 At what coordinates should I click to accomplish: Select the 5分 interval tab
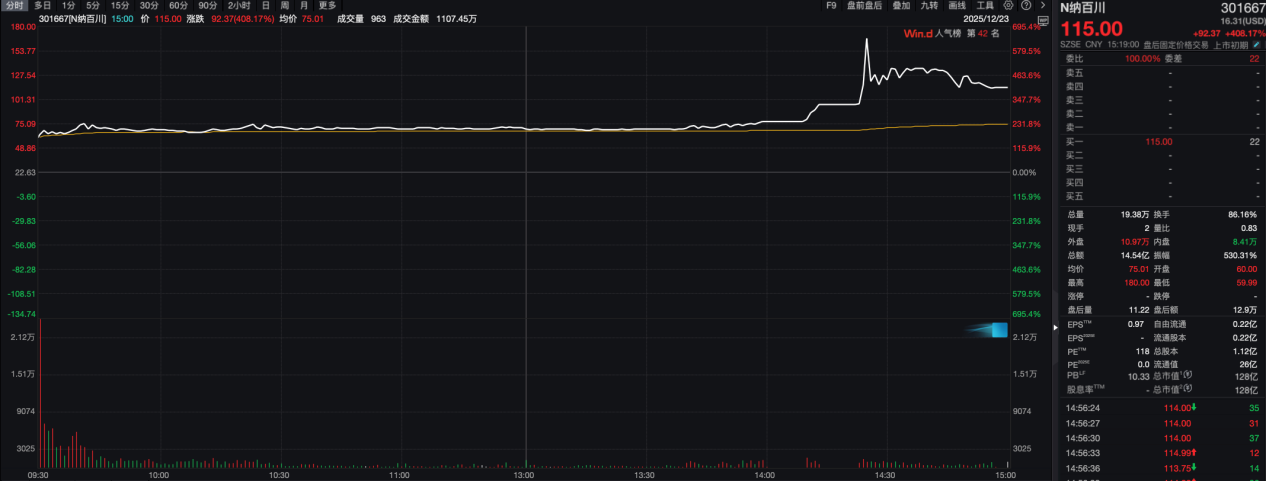tap(92, 6)
